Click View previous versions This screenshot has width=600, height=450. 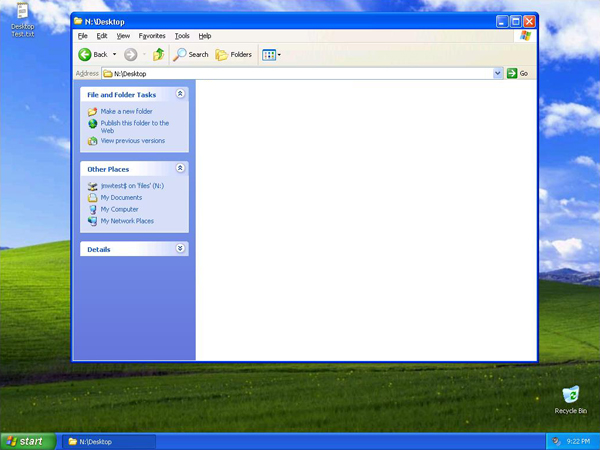pos(133,141)
